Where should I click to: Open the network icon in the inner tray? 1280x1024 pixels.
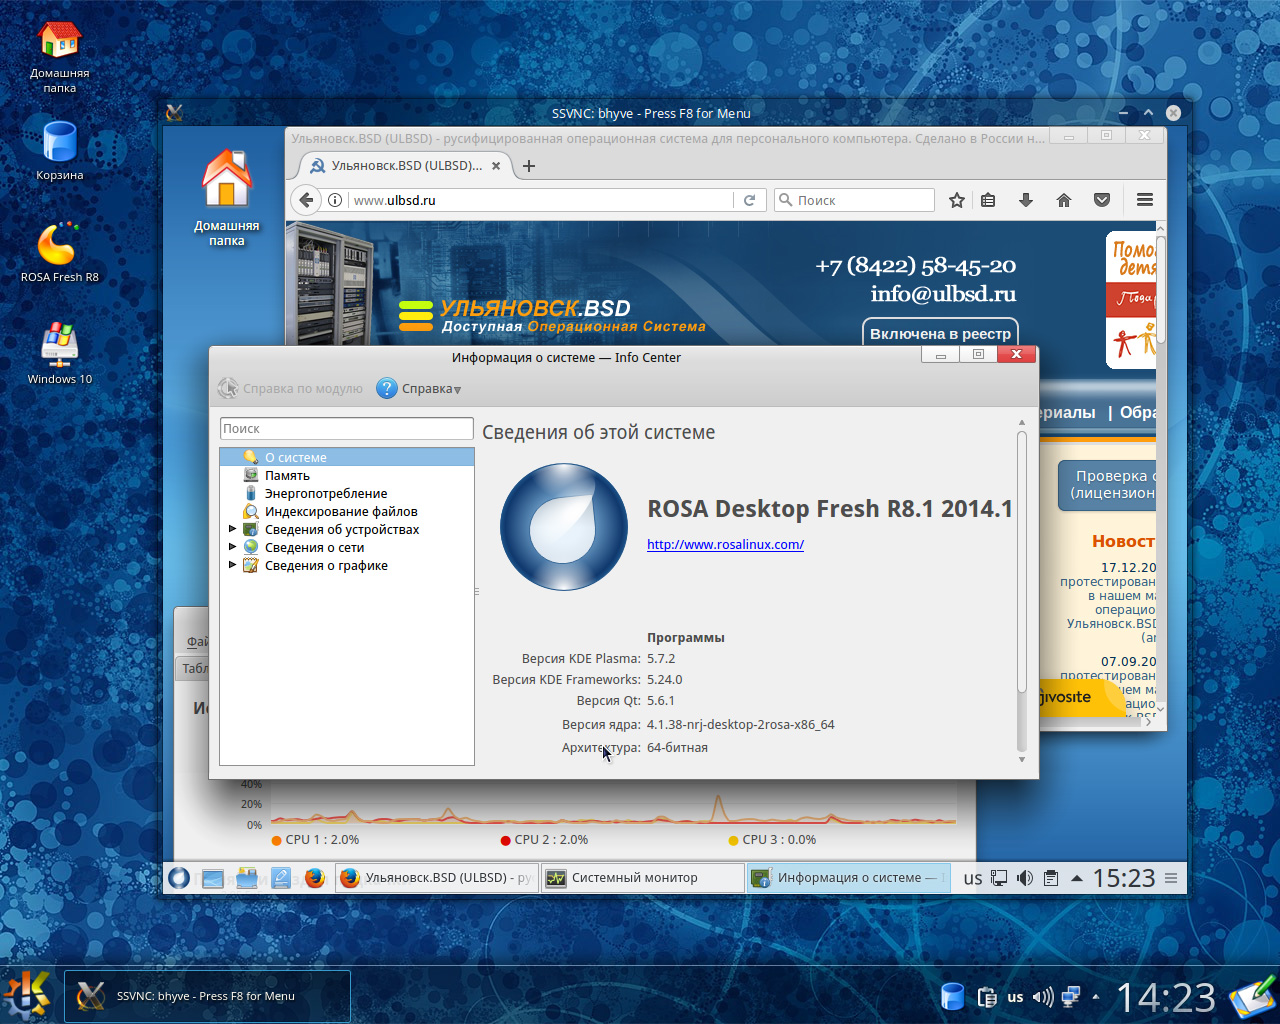(999, 878)
